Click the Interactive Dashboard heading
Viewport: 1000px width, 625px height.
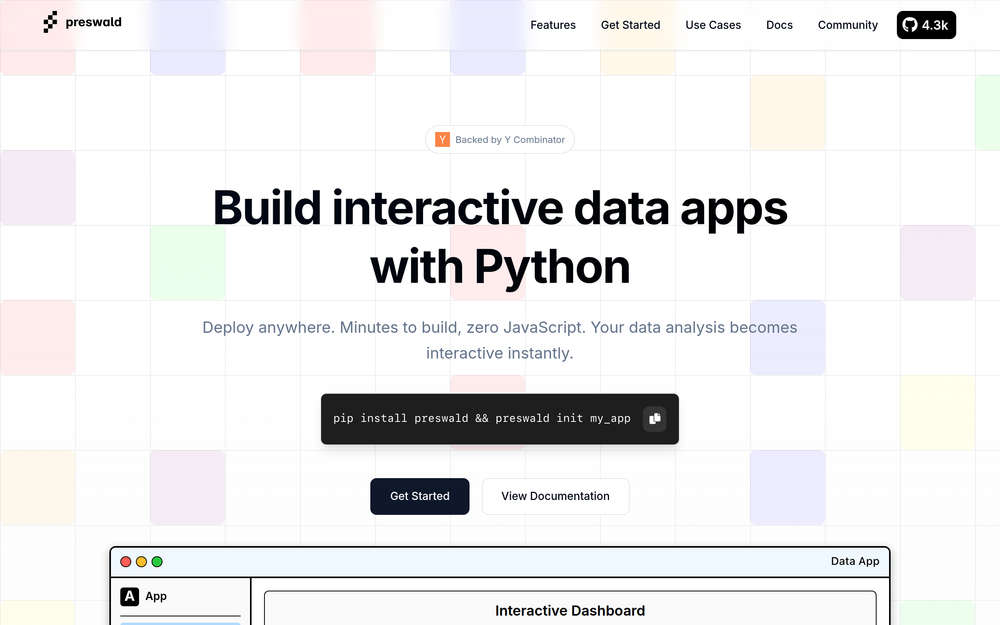coord(570,611)
